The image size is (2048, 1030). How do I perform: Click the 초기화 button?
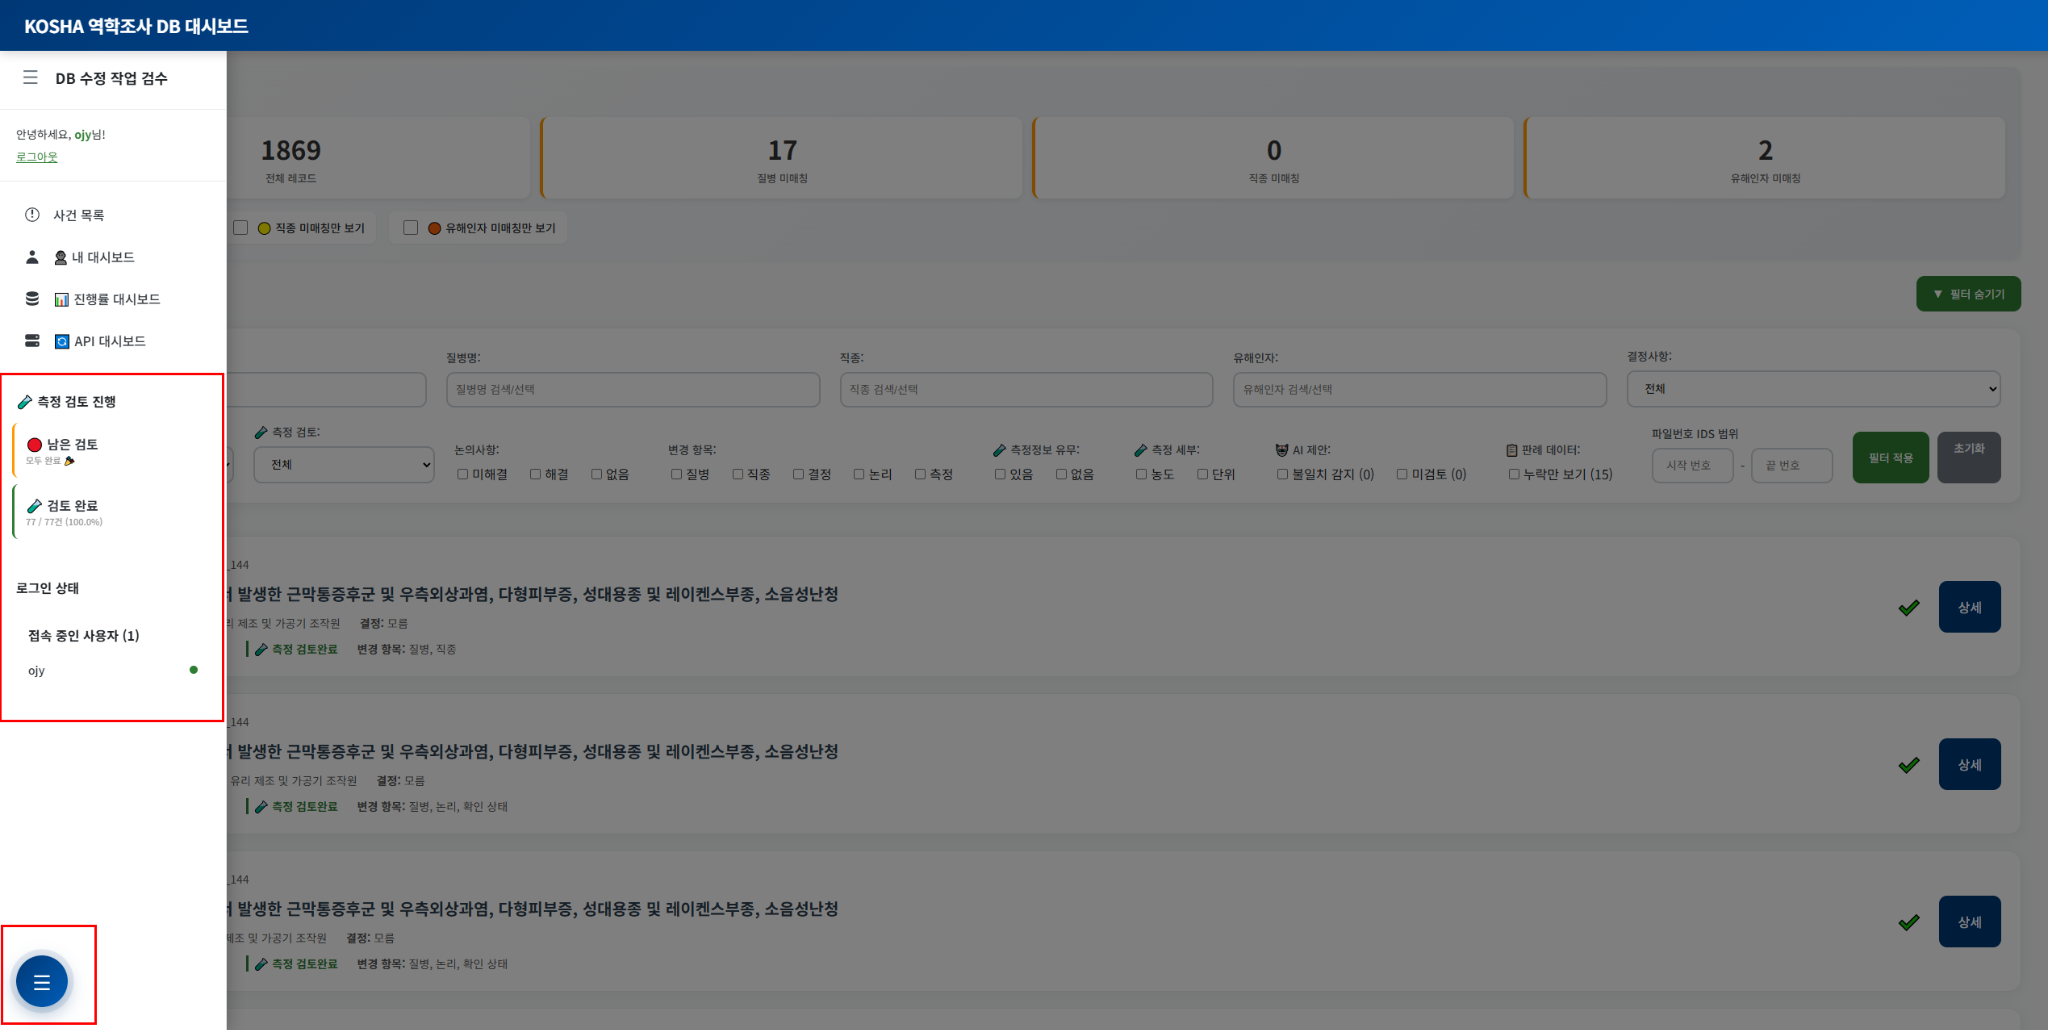click(1969, 457)
